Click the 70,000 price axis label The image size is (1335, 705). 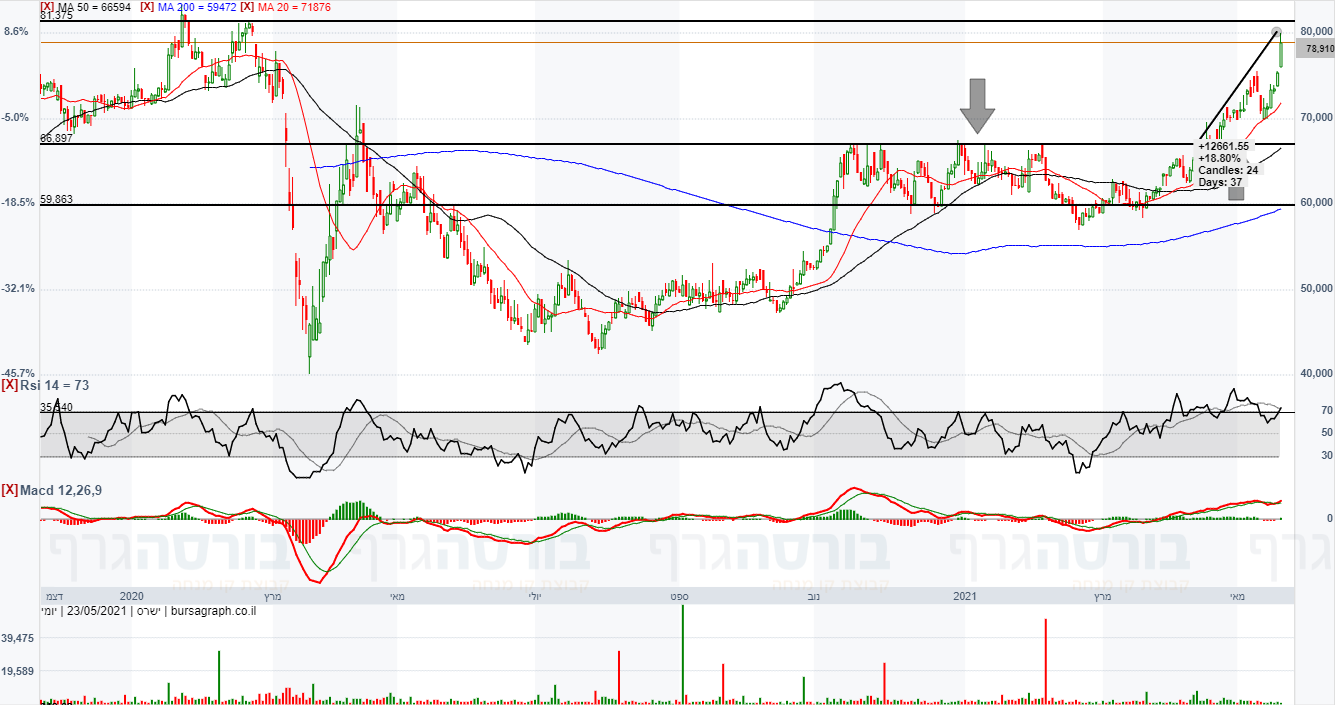pos(1318,117)
